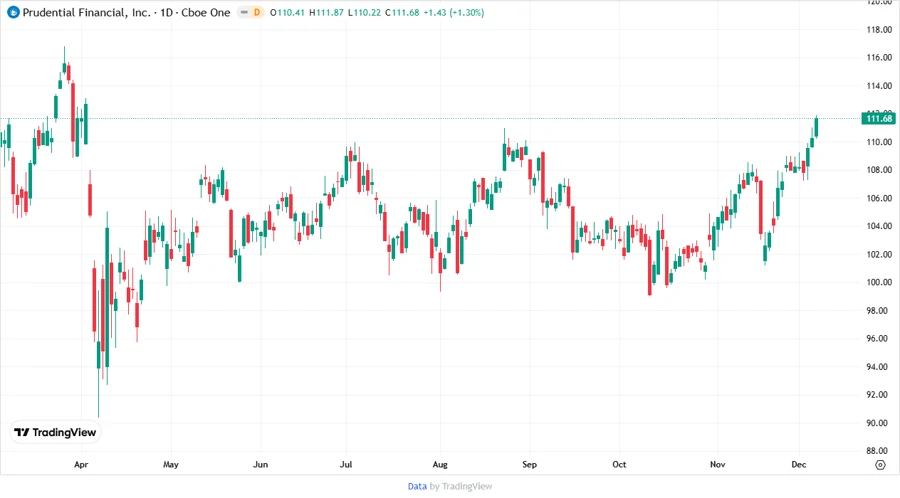Click the 'Prudential Financial, Inc.' symbol title
This screenshot has width=900, height=498.
(86, 12)
